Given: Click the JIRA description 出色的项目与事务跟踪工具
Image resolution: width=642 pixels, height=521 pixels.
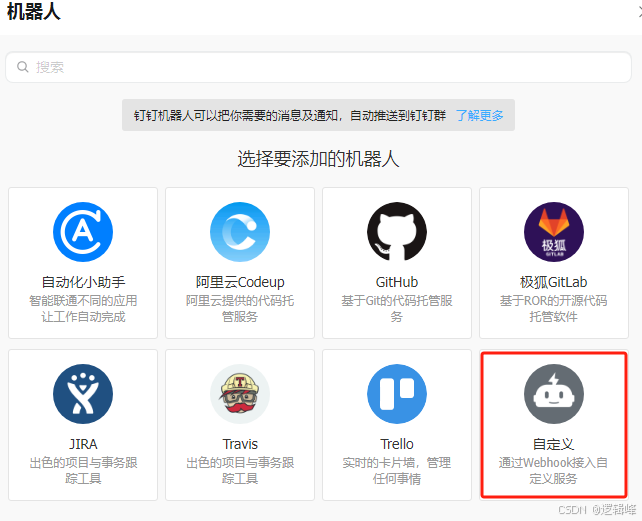Looking at the screenshot, I should 83,470.
